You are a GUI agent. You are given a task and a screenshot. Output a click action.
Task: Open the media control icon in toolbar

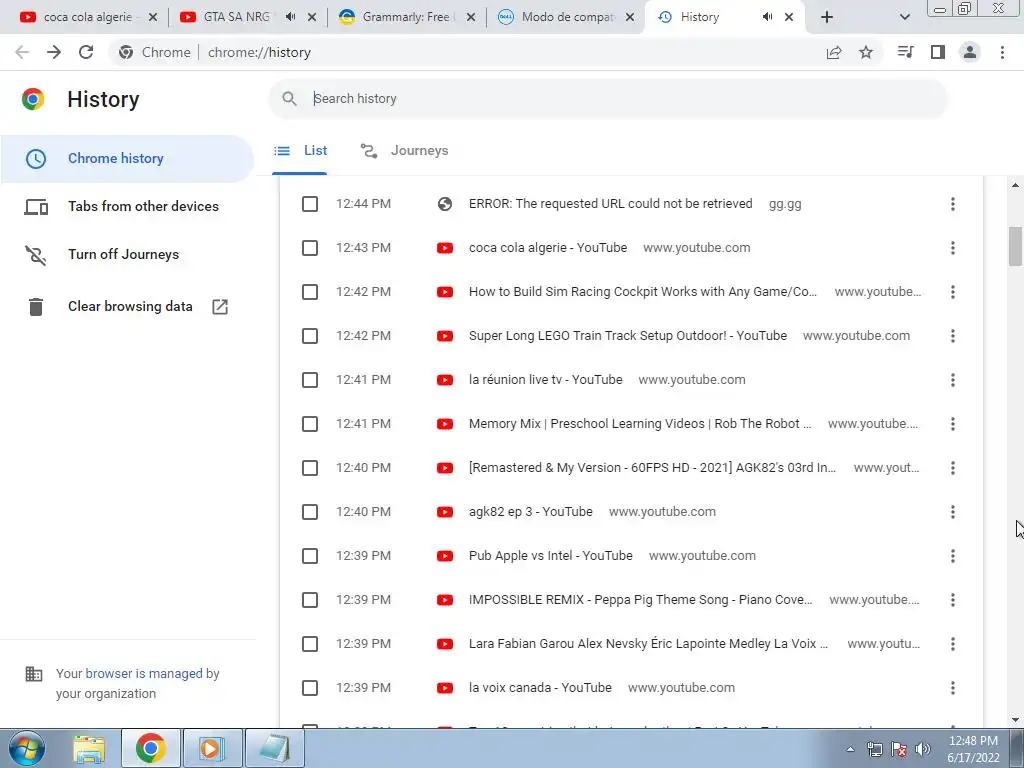(x=905, y=52)
